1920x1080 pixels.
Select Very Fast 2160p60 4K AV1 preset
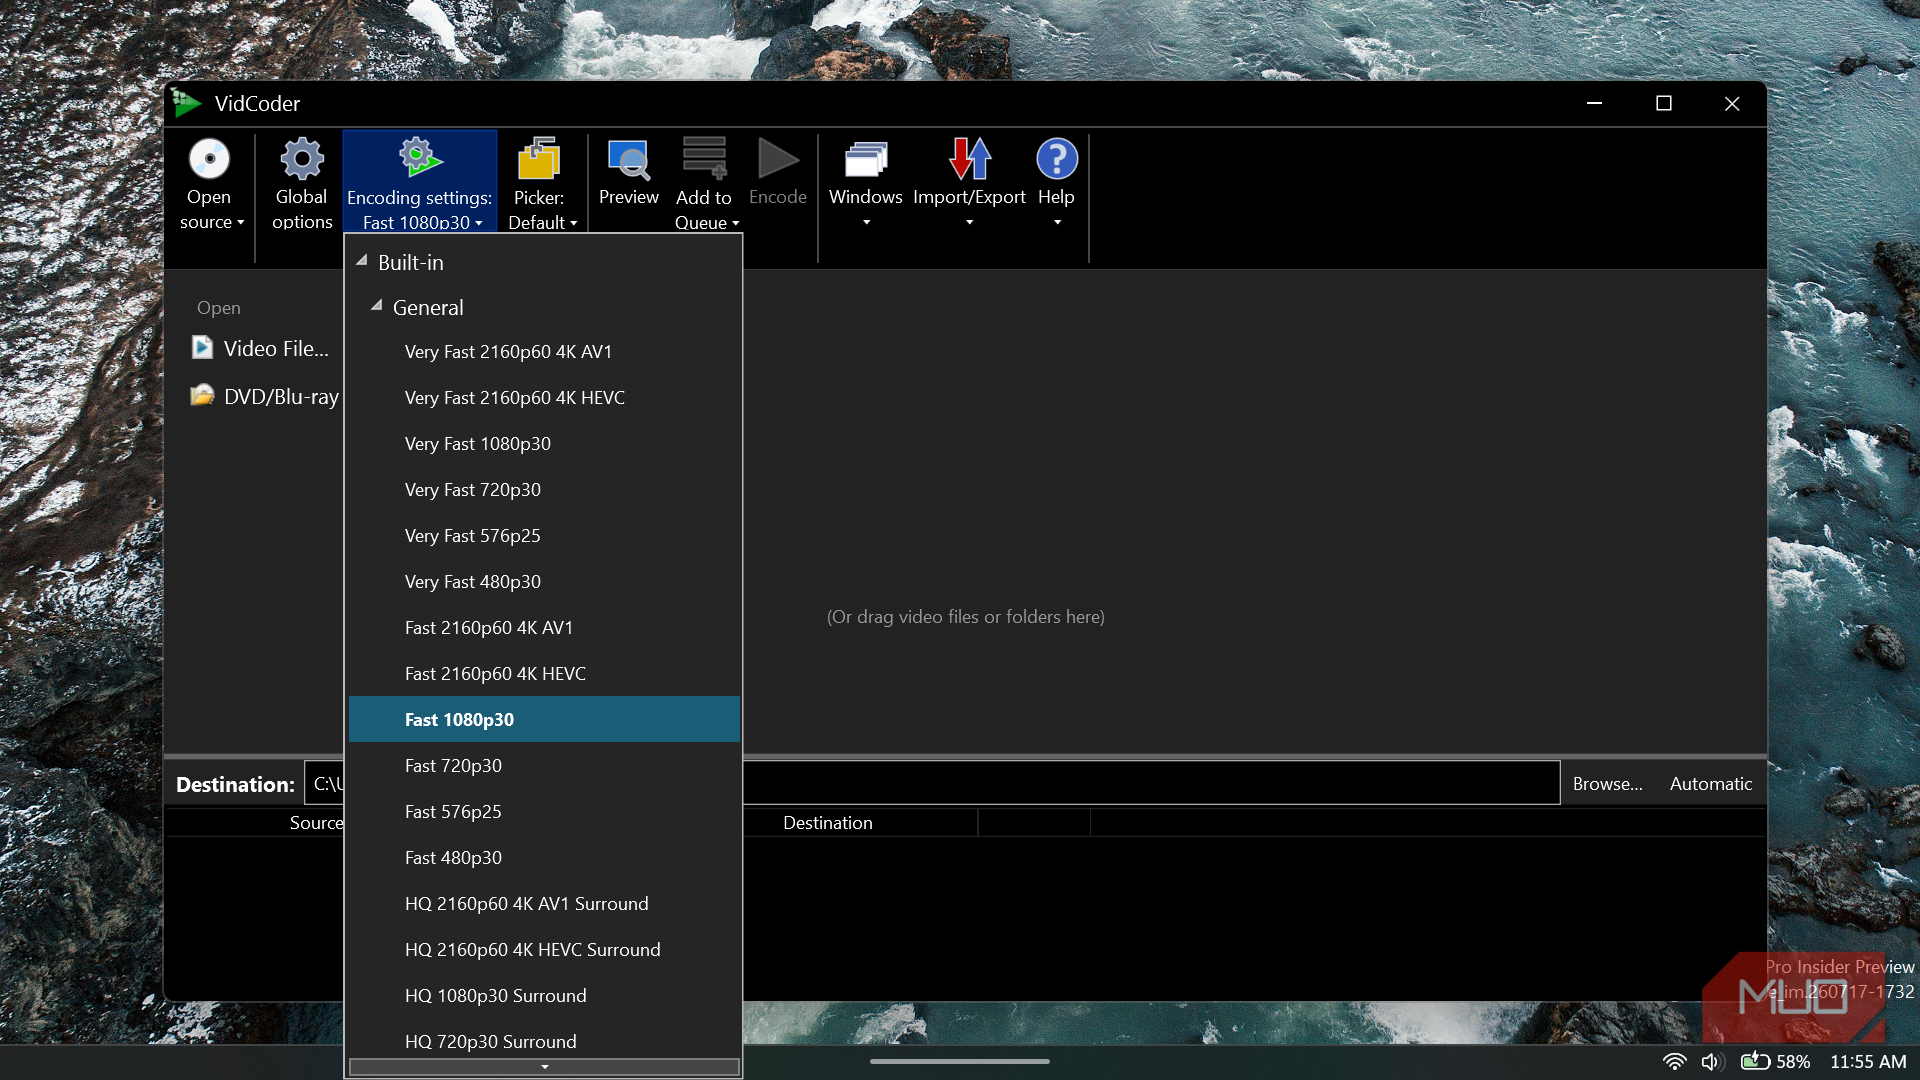pos(544,352)
